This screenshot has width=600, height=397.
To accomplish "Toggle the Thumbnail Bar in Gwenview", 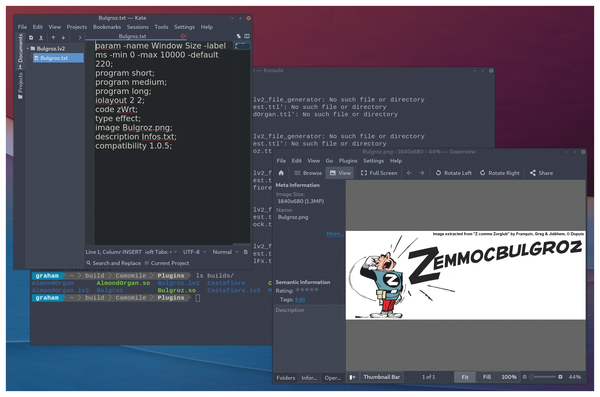I will (x=382, y=377).
